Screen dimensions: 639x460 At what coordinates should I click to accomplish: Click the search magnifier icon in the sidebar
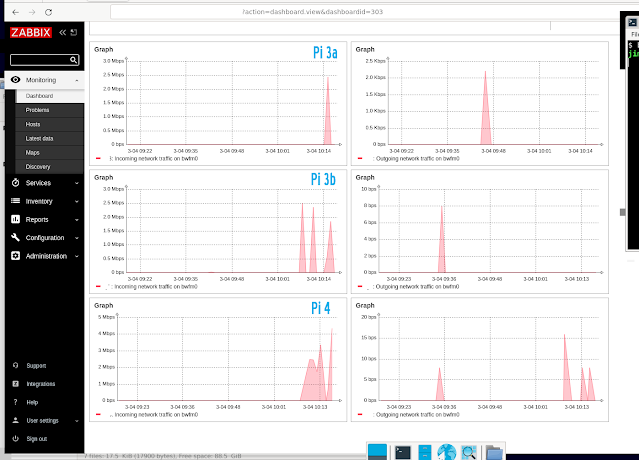coord(73,60)
